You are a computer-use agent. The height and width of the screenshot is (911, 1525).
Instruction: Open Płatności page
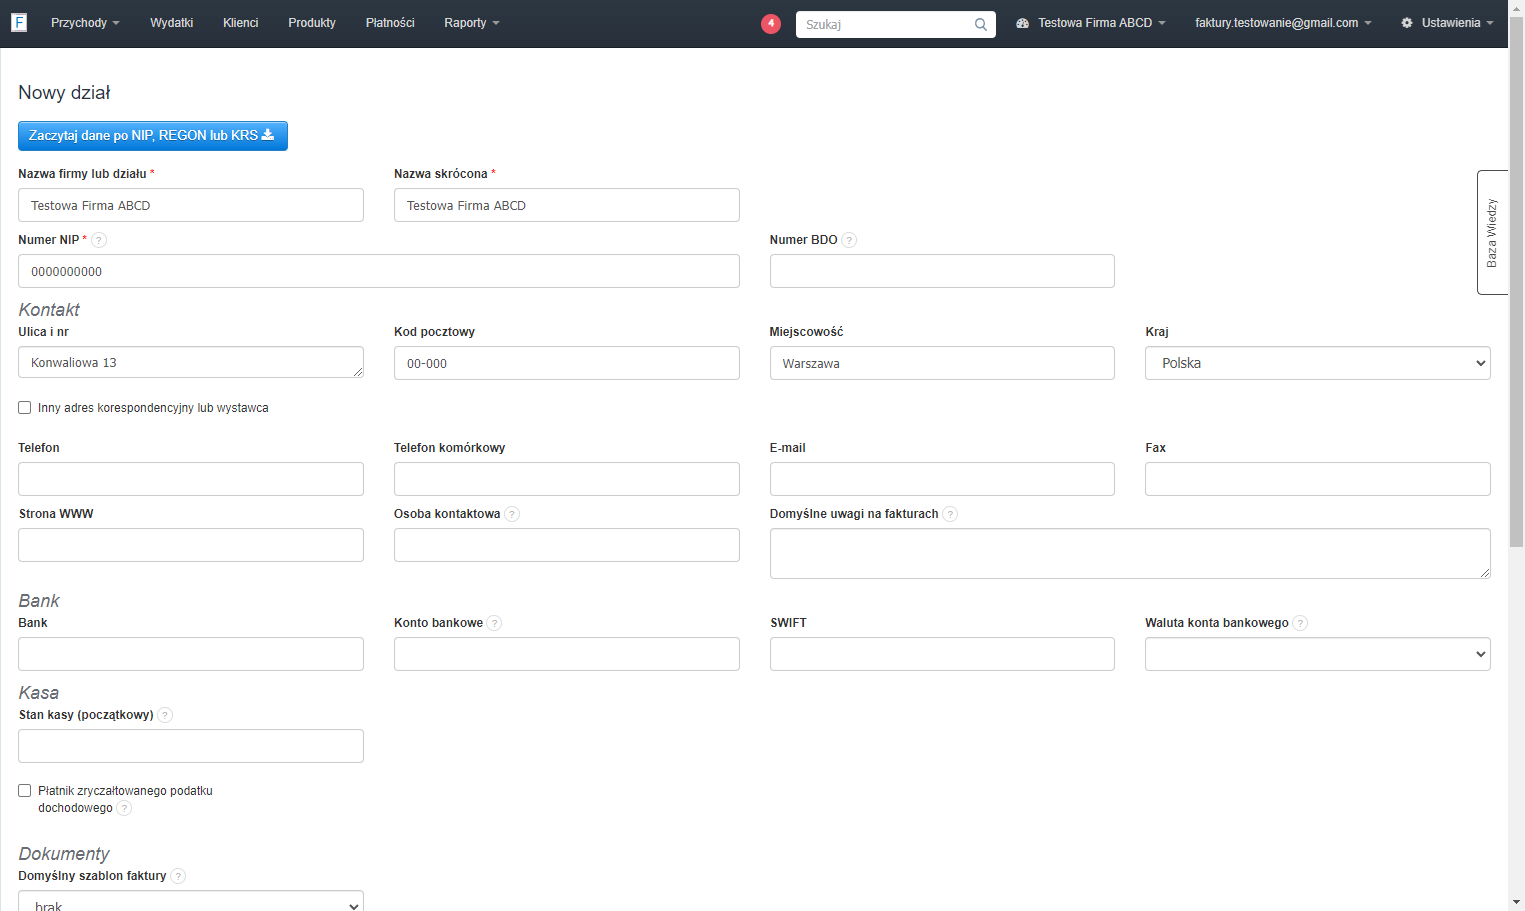pyautogui.click(x=390, y=23)
